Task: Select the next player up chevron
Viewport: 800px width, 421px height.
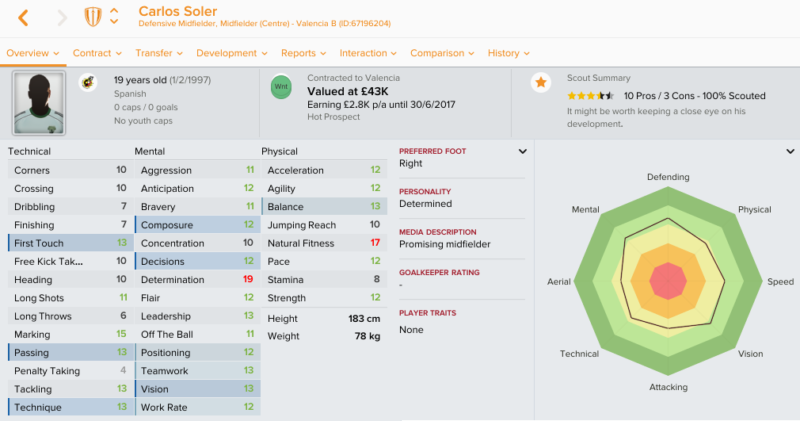Action: [x=114, y=11]
